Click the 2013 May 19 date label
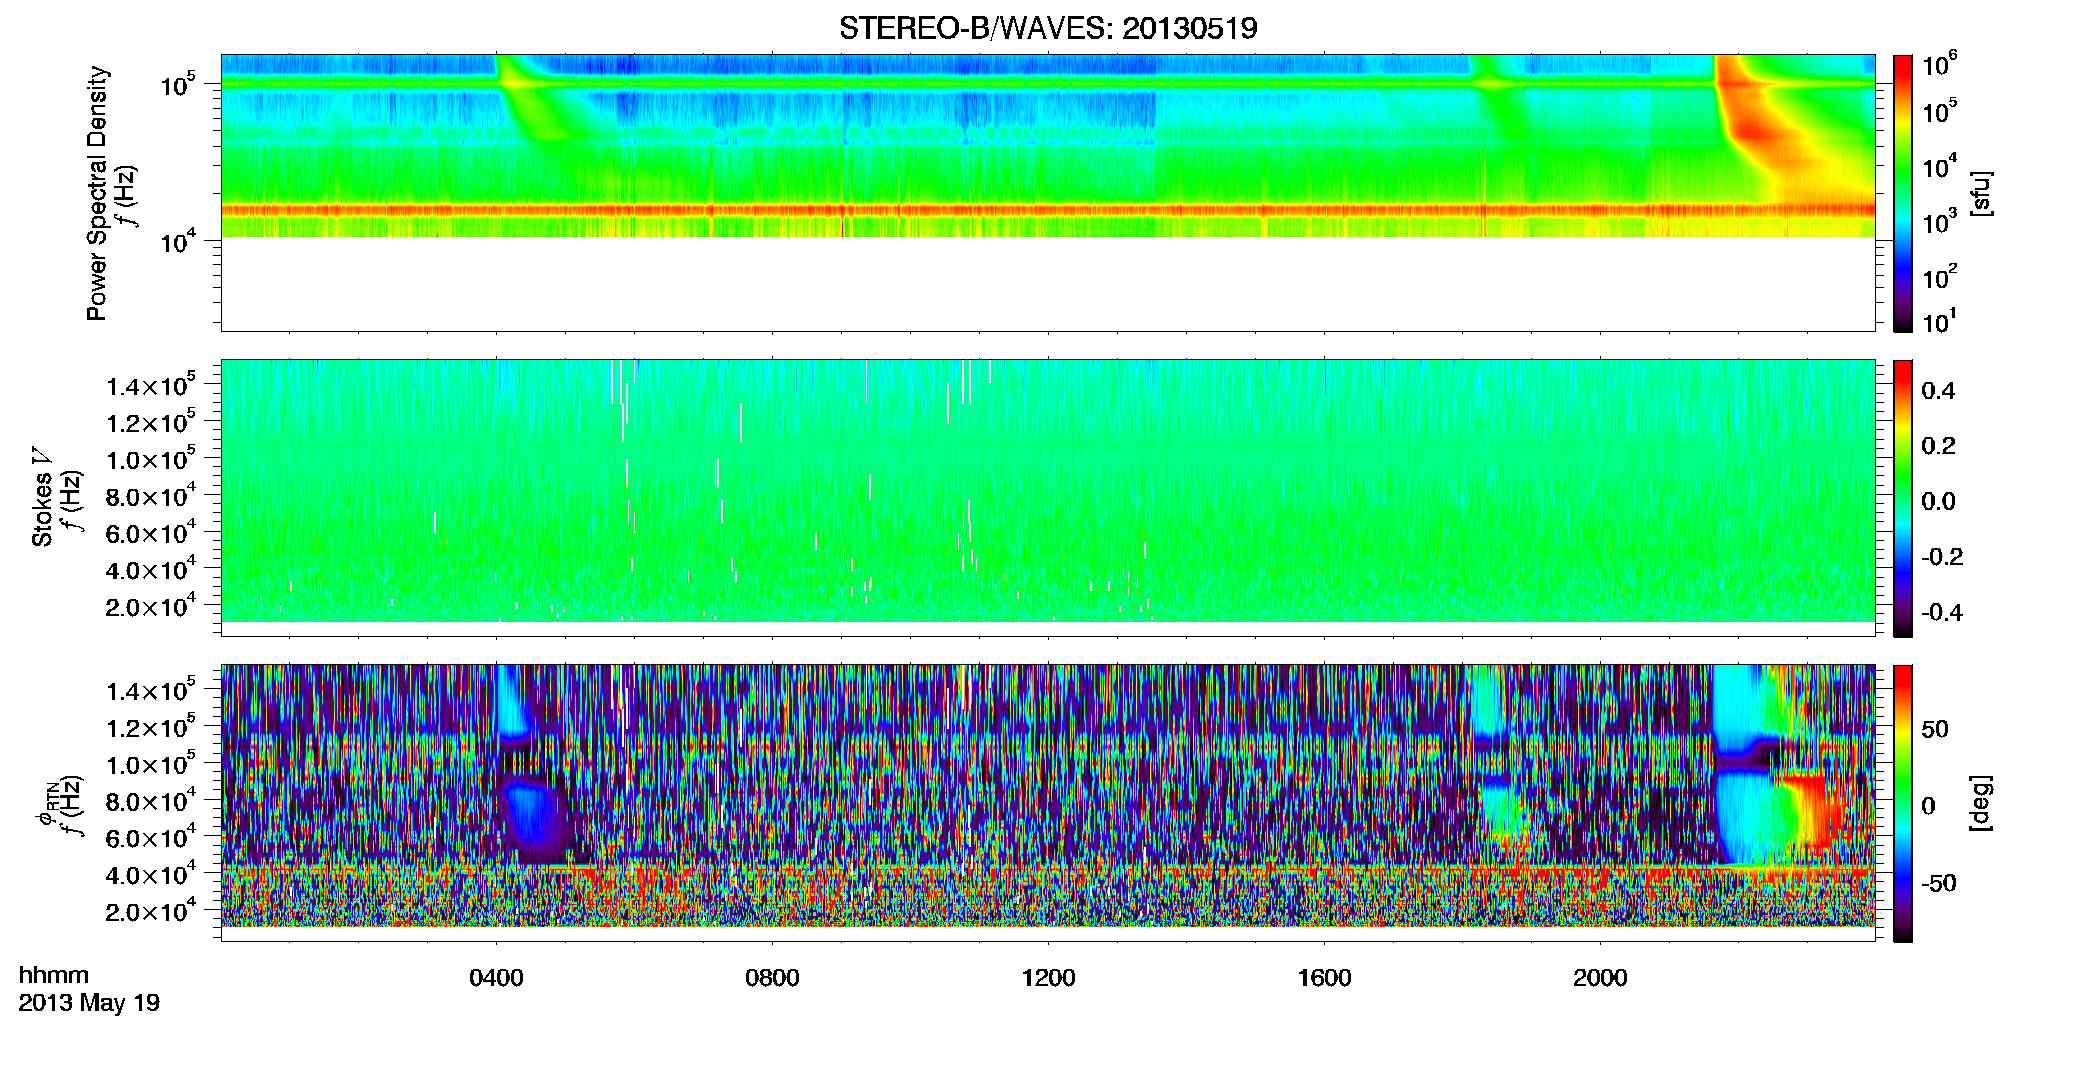The image size is (2096, 1080). [89, 1003]
